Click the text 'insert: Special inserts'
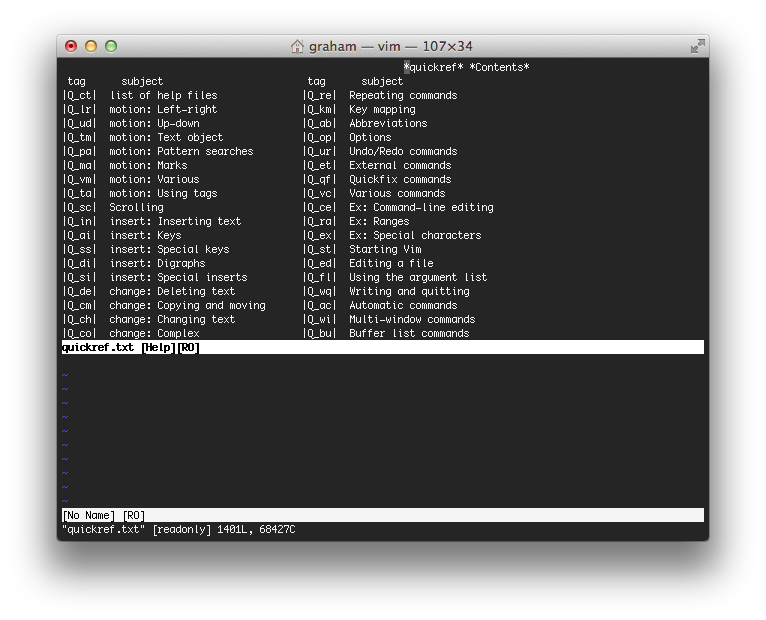The image size is (766, 620). pyautogui.click(x=178, y=278)
